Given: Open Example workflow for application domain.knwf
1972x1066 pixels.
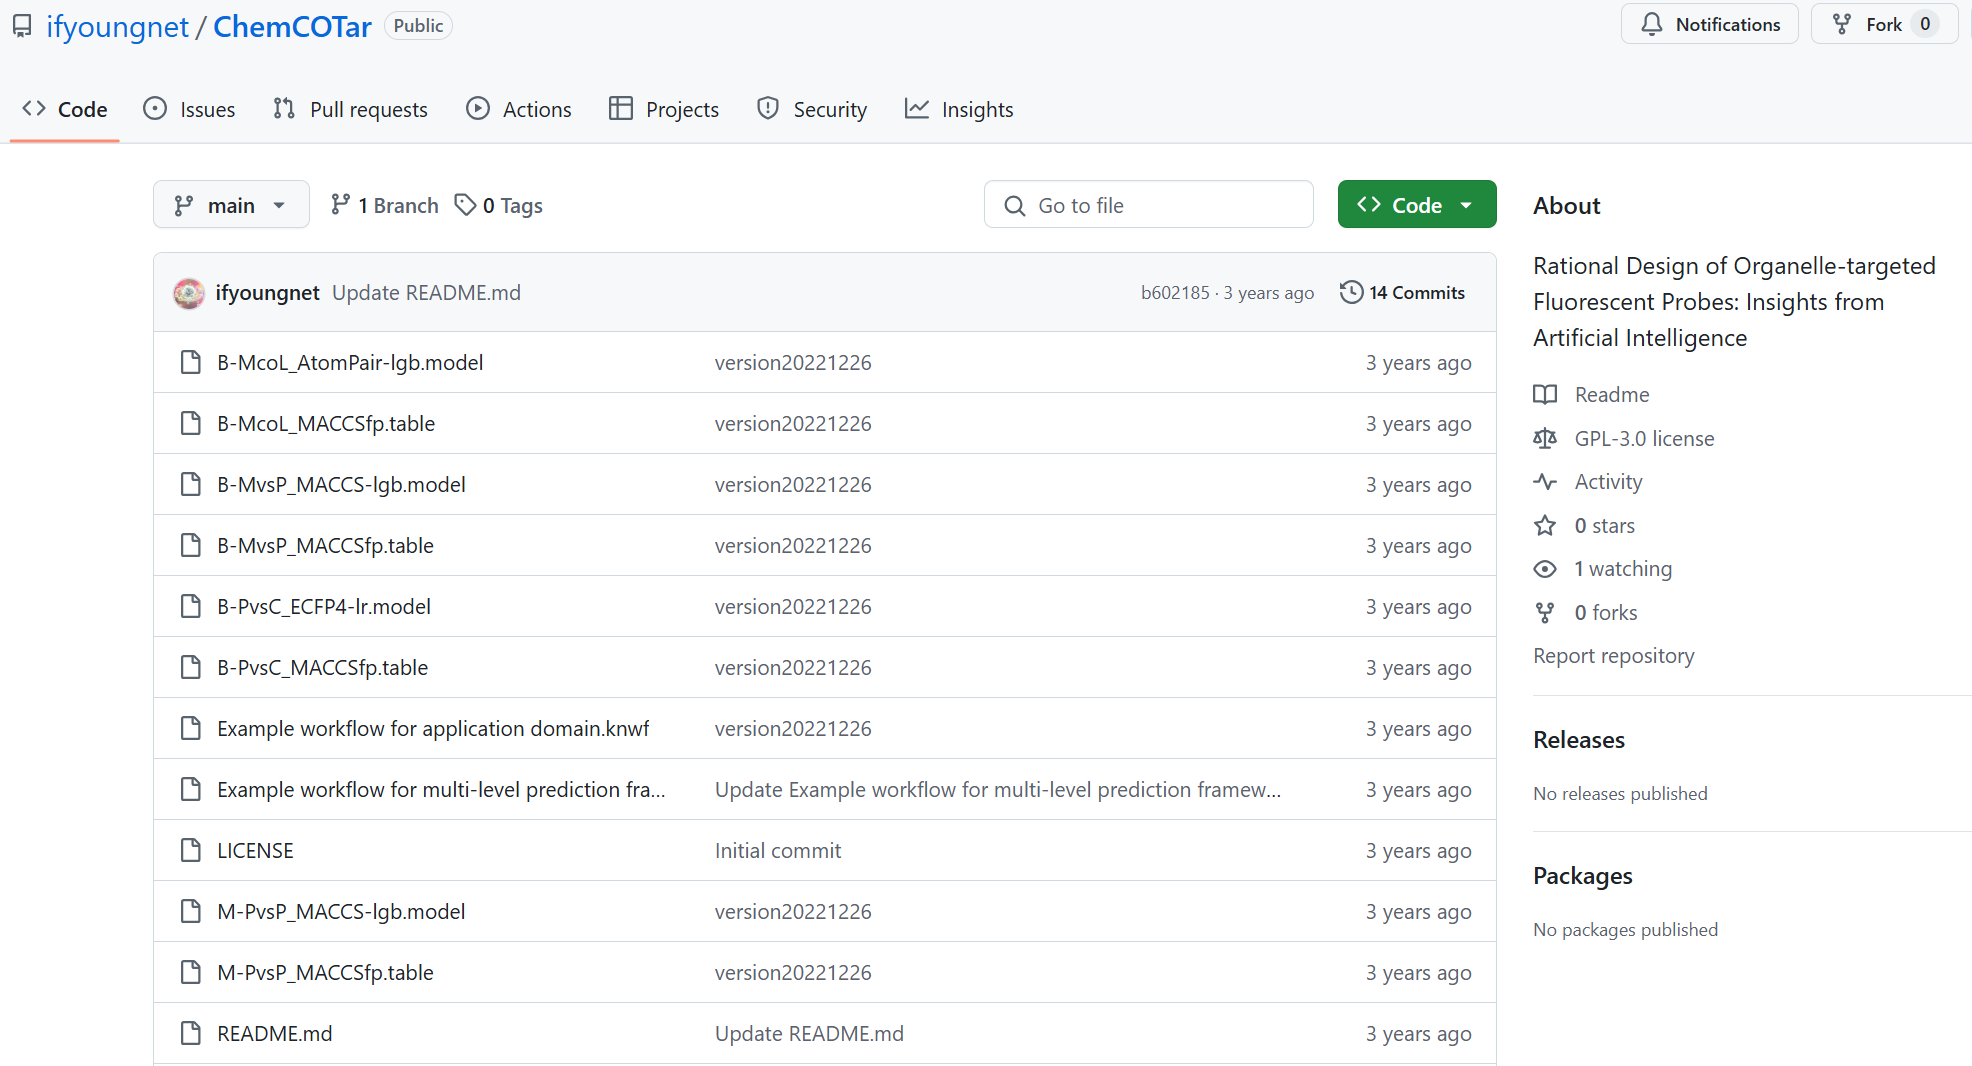Looking at the screenshot, I should (x=433, y=728).
